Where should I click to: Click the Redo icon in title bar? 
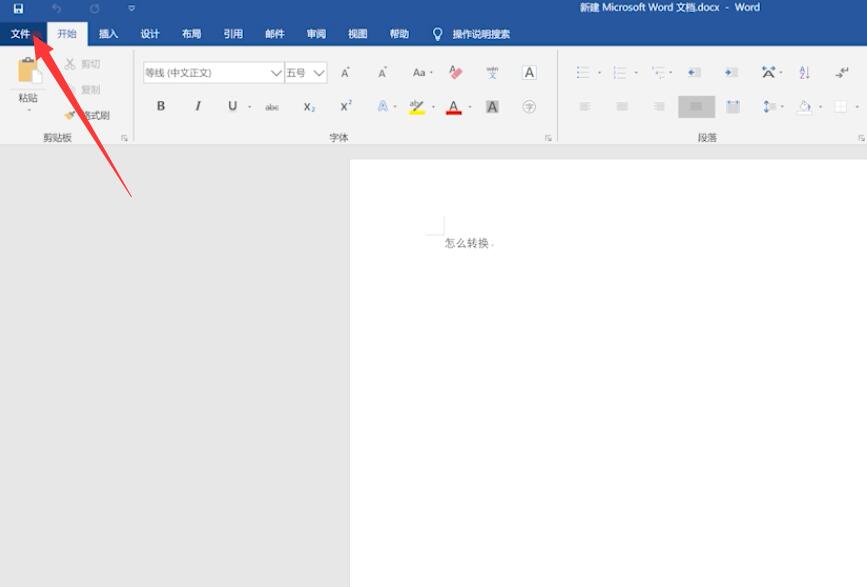point(95,8)
